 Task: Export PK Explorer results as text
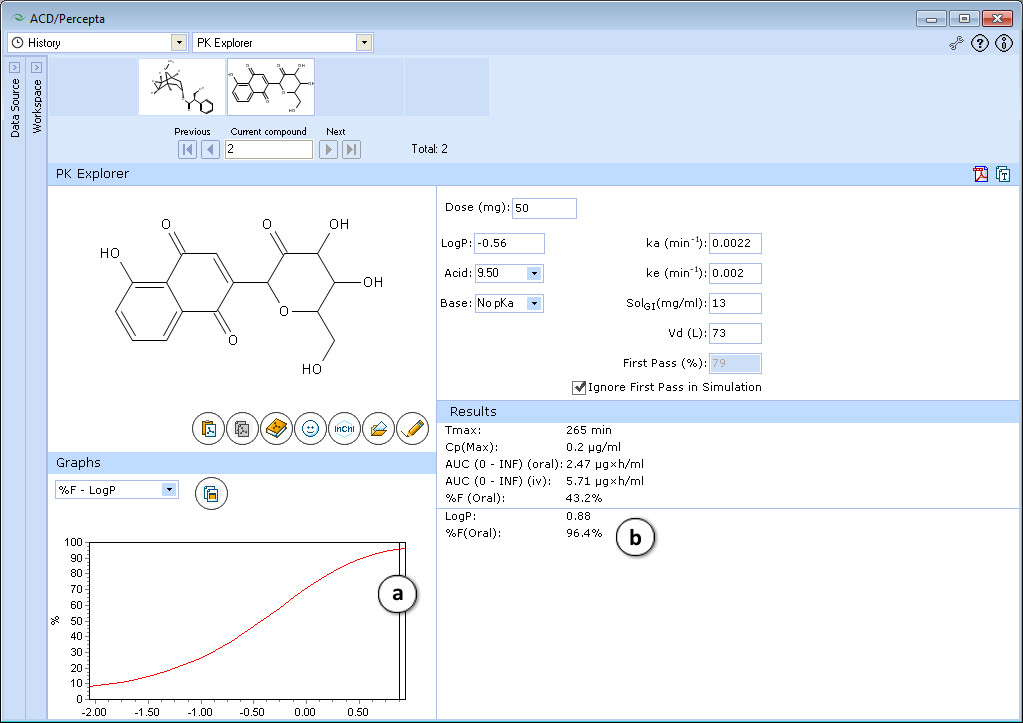coord(1003,174)
